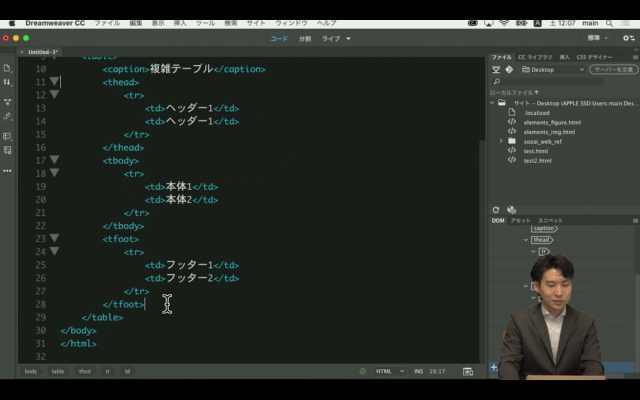
Task: Click the plus icon at bottom of DOM panel
Action: [x=493, y=367]
